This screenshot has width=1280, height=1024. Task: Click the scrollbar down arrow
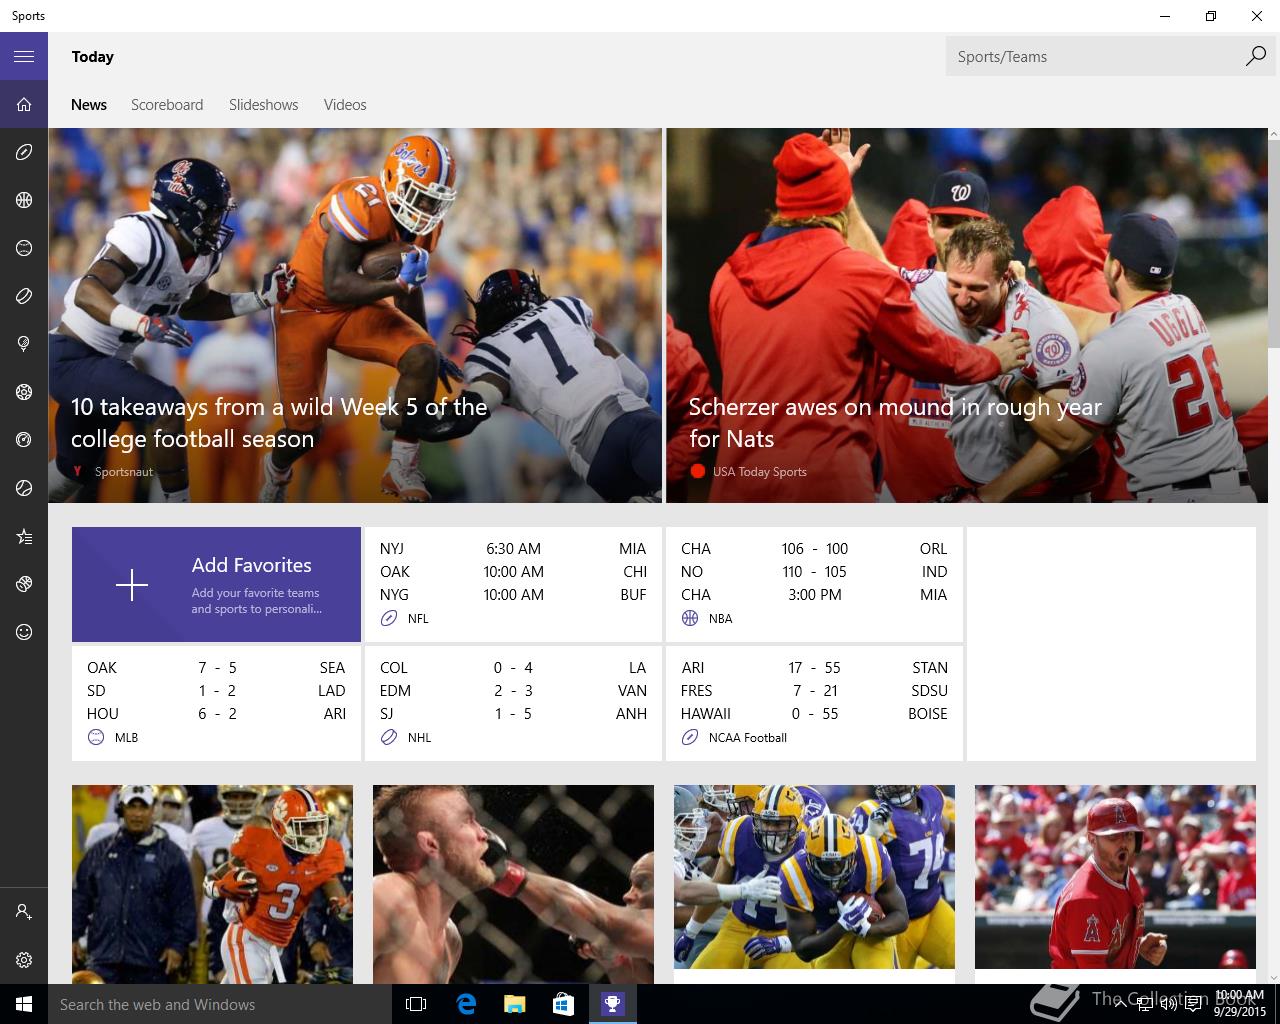1274,977
